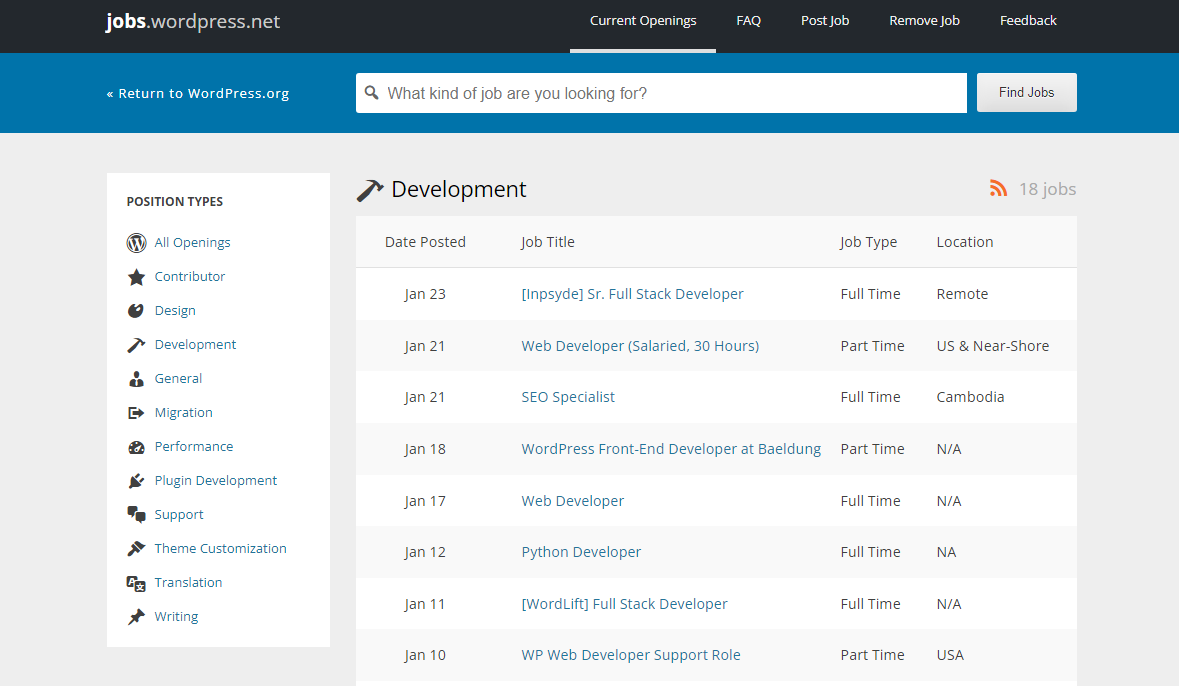Click the palette icon next to Design
Image resolution: width=1179 pixels, height=686 pixels.
coord(136,311)
